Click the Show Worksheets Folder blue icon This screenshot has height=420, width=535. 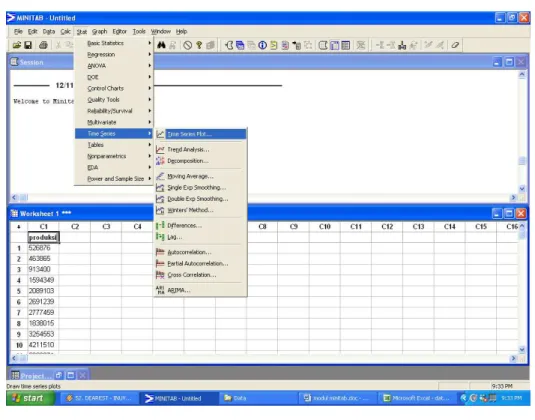coord(240,45)
